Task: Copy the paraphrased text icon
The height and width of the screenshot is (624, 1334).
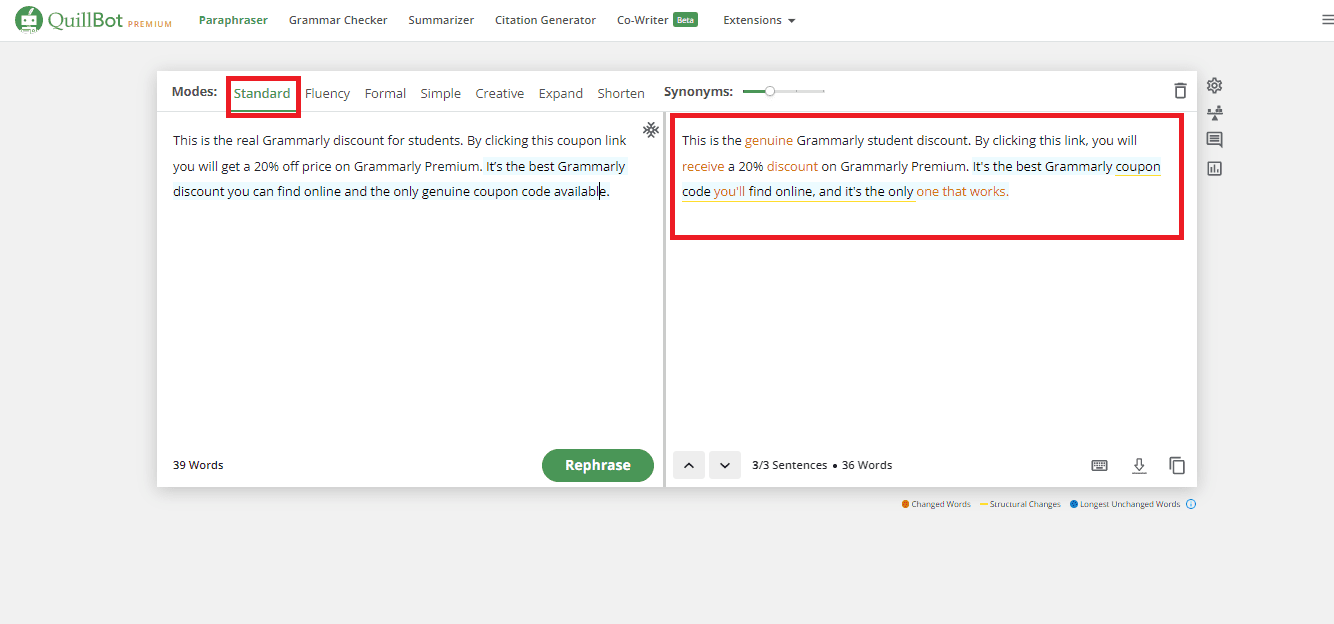Action: pos(1177,465)
